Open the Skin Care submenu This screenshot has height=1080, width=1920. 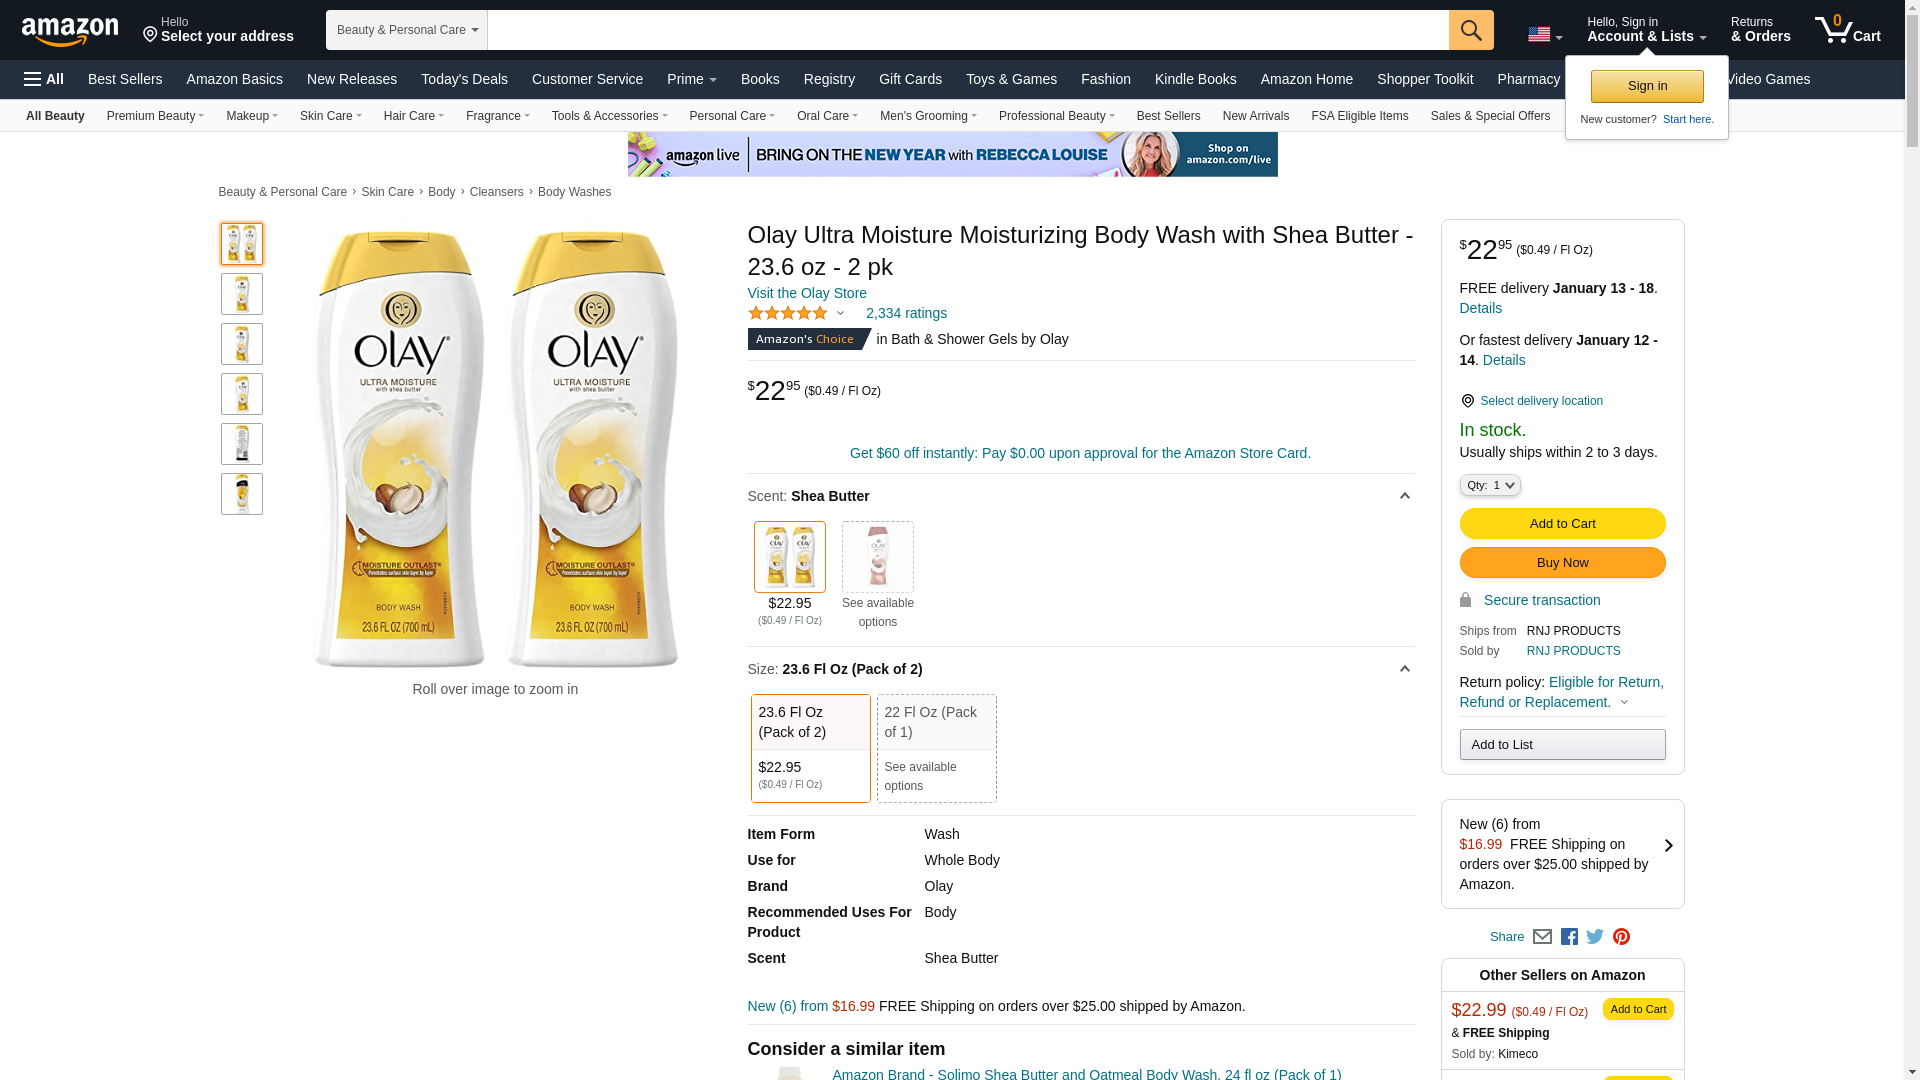[x=330, y=116]
